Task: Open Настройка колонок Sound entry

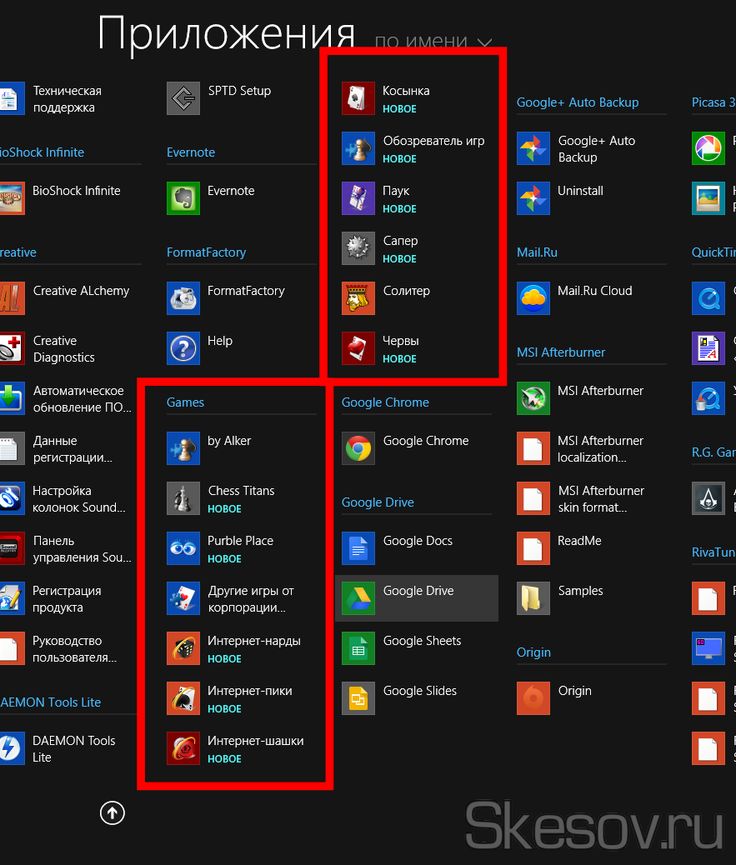Action: coord(63,498)
